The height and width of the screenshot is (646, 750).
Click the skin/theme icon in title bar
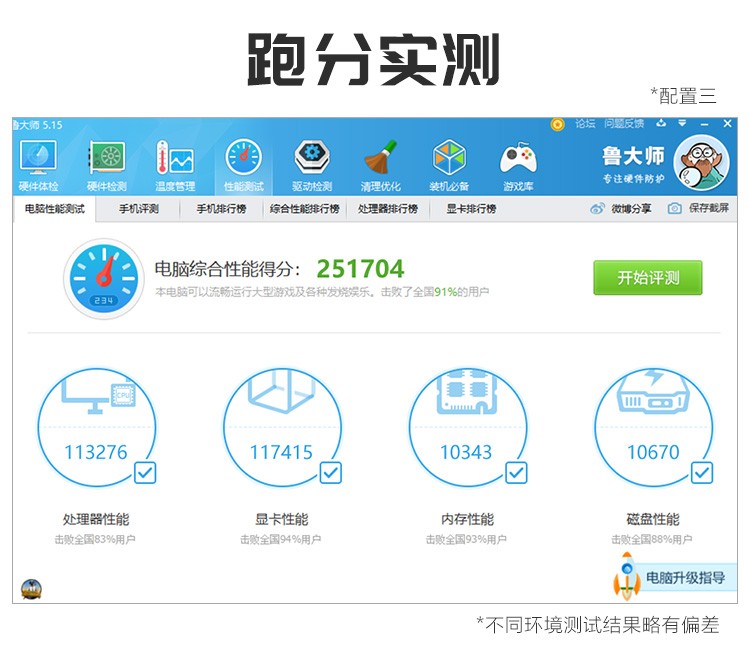pos(661,123)
